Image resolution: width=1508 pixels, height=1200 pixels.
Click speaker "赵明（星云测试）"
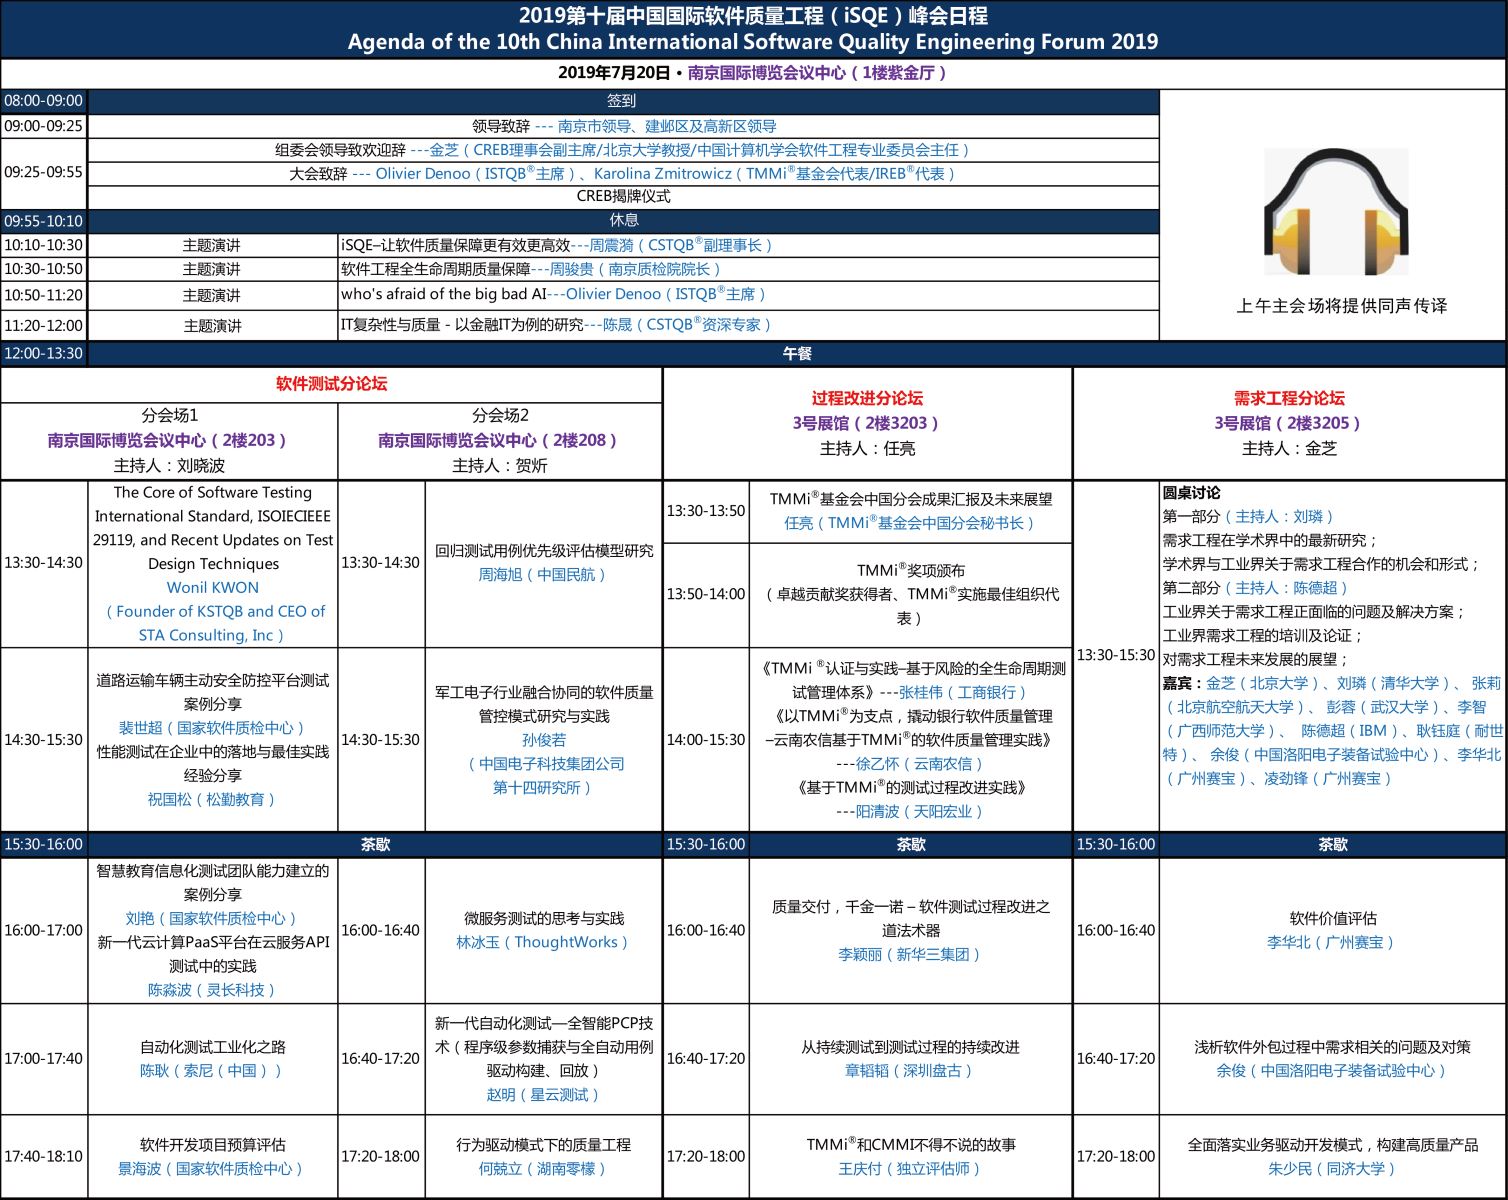click(x=543, y=1094)
